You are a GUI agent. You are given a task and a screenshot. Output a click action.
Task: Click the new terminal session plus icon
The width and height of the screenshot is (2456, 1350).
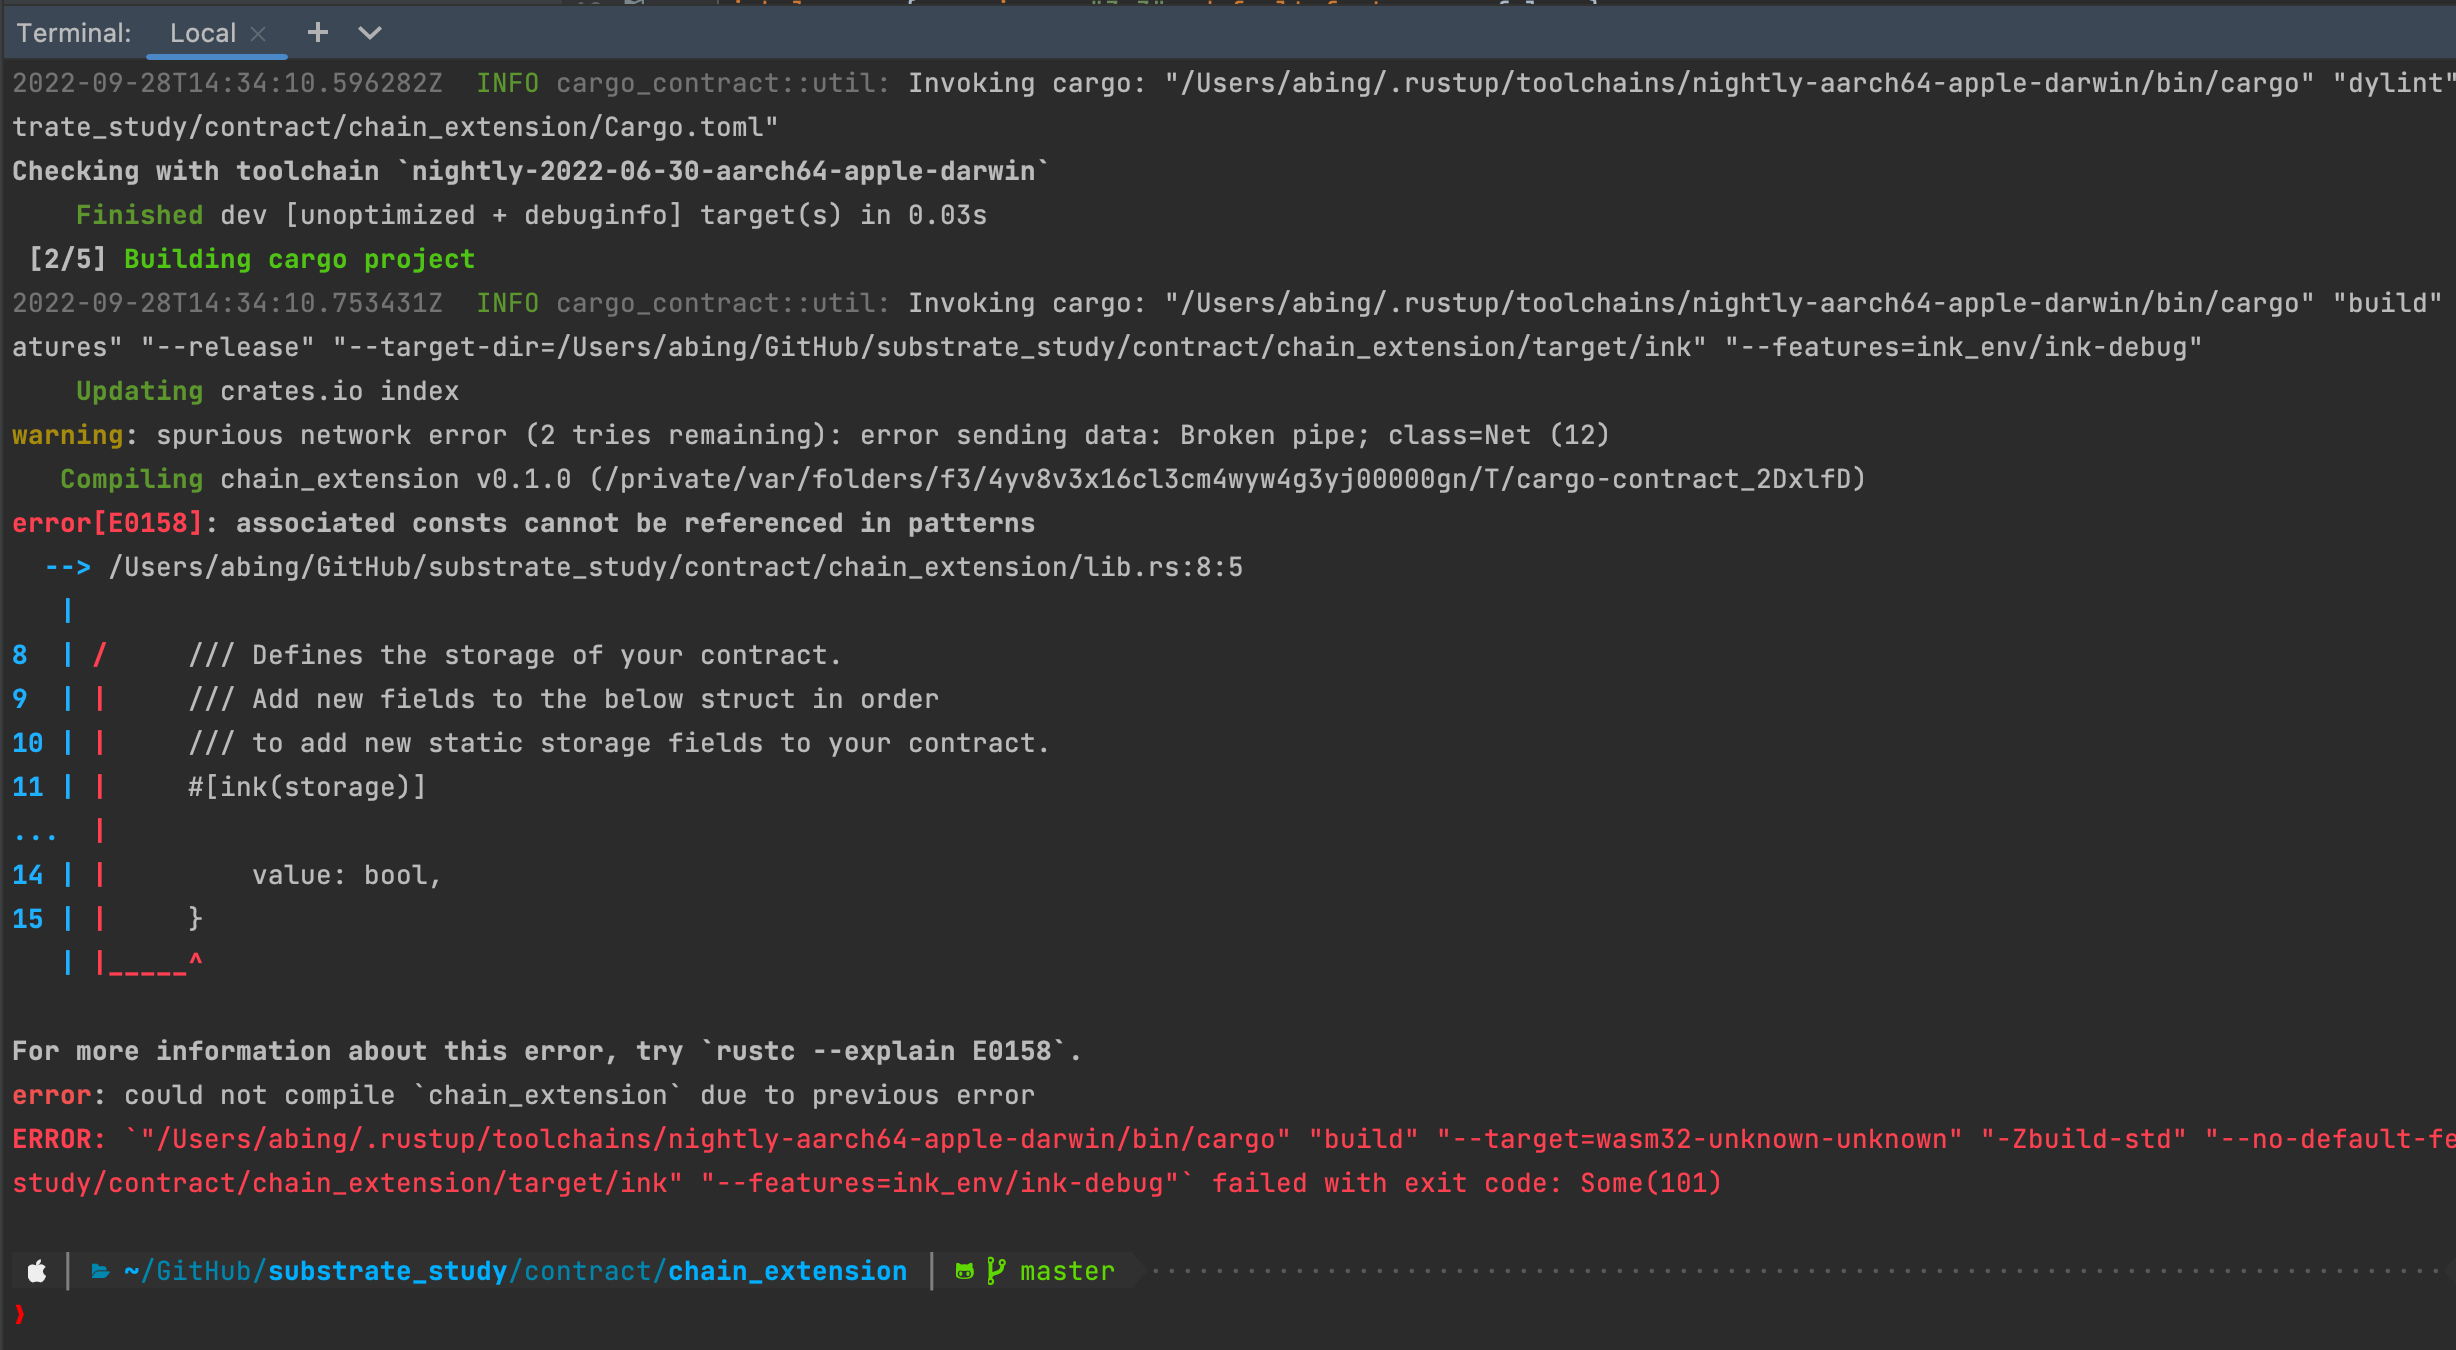click(x=316, y=32)
